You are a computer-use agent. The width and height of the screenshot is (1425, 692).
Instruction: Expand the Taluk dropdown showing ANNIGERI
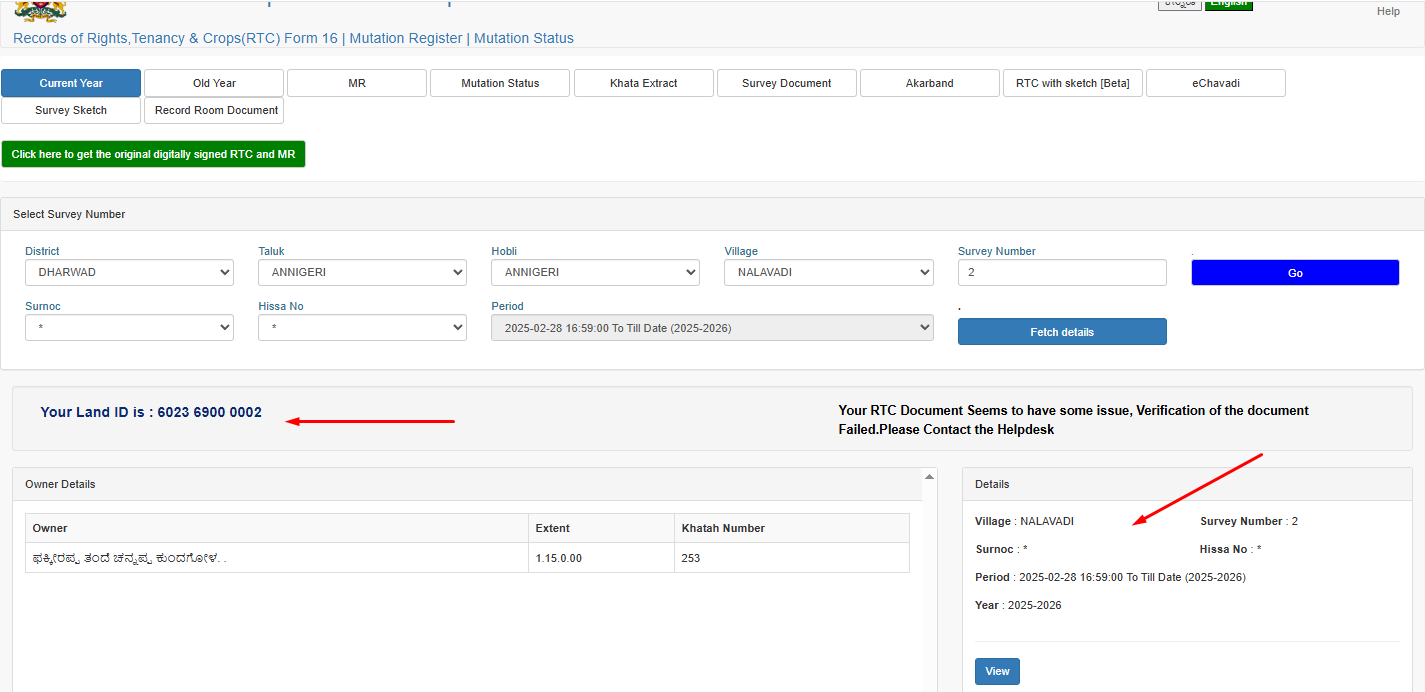point(362,272)
